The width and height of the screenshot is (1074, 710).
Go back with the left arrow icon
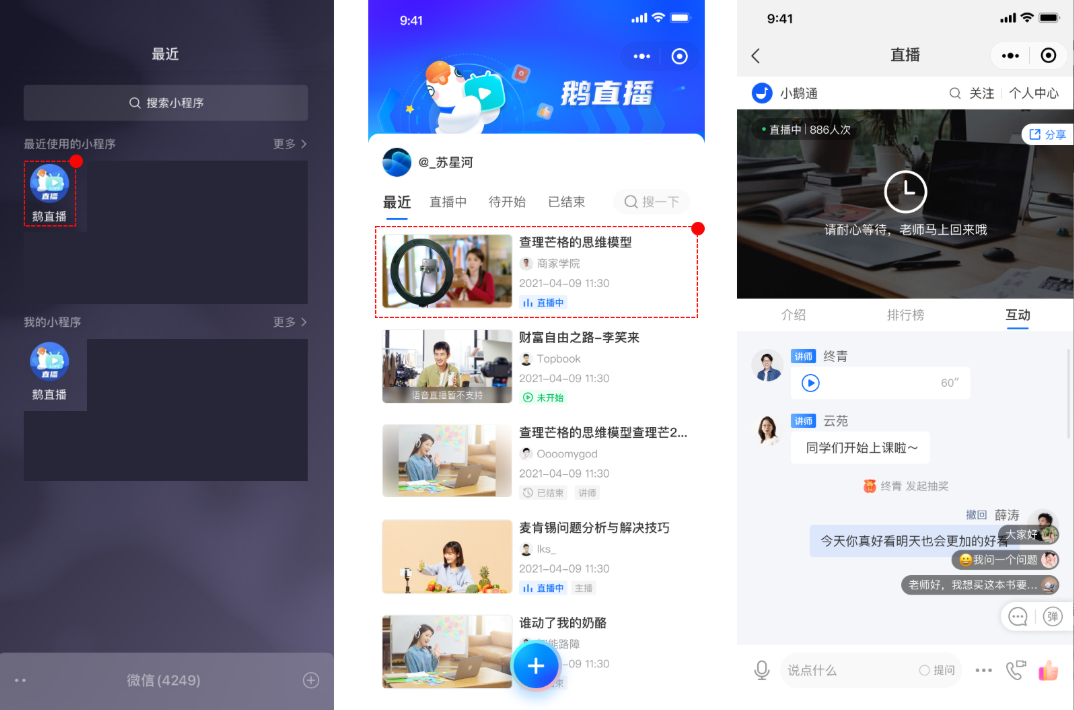coord(755,56)
